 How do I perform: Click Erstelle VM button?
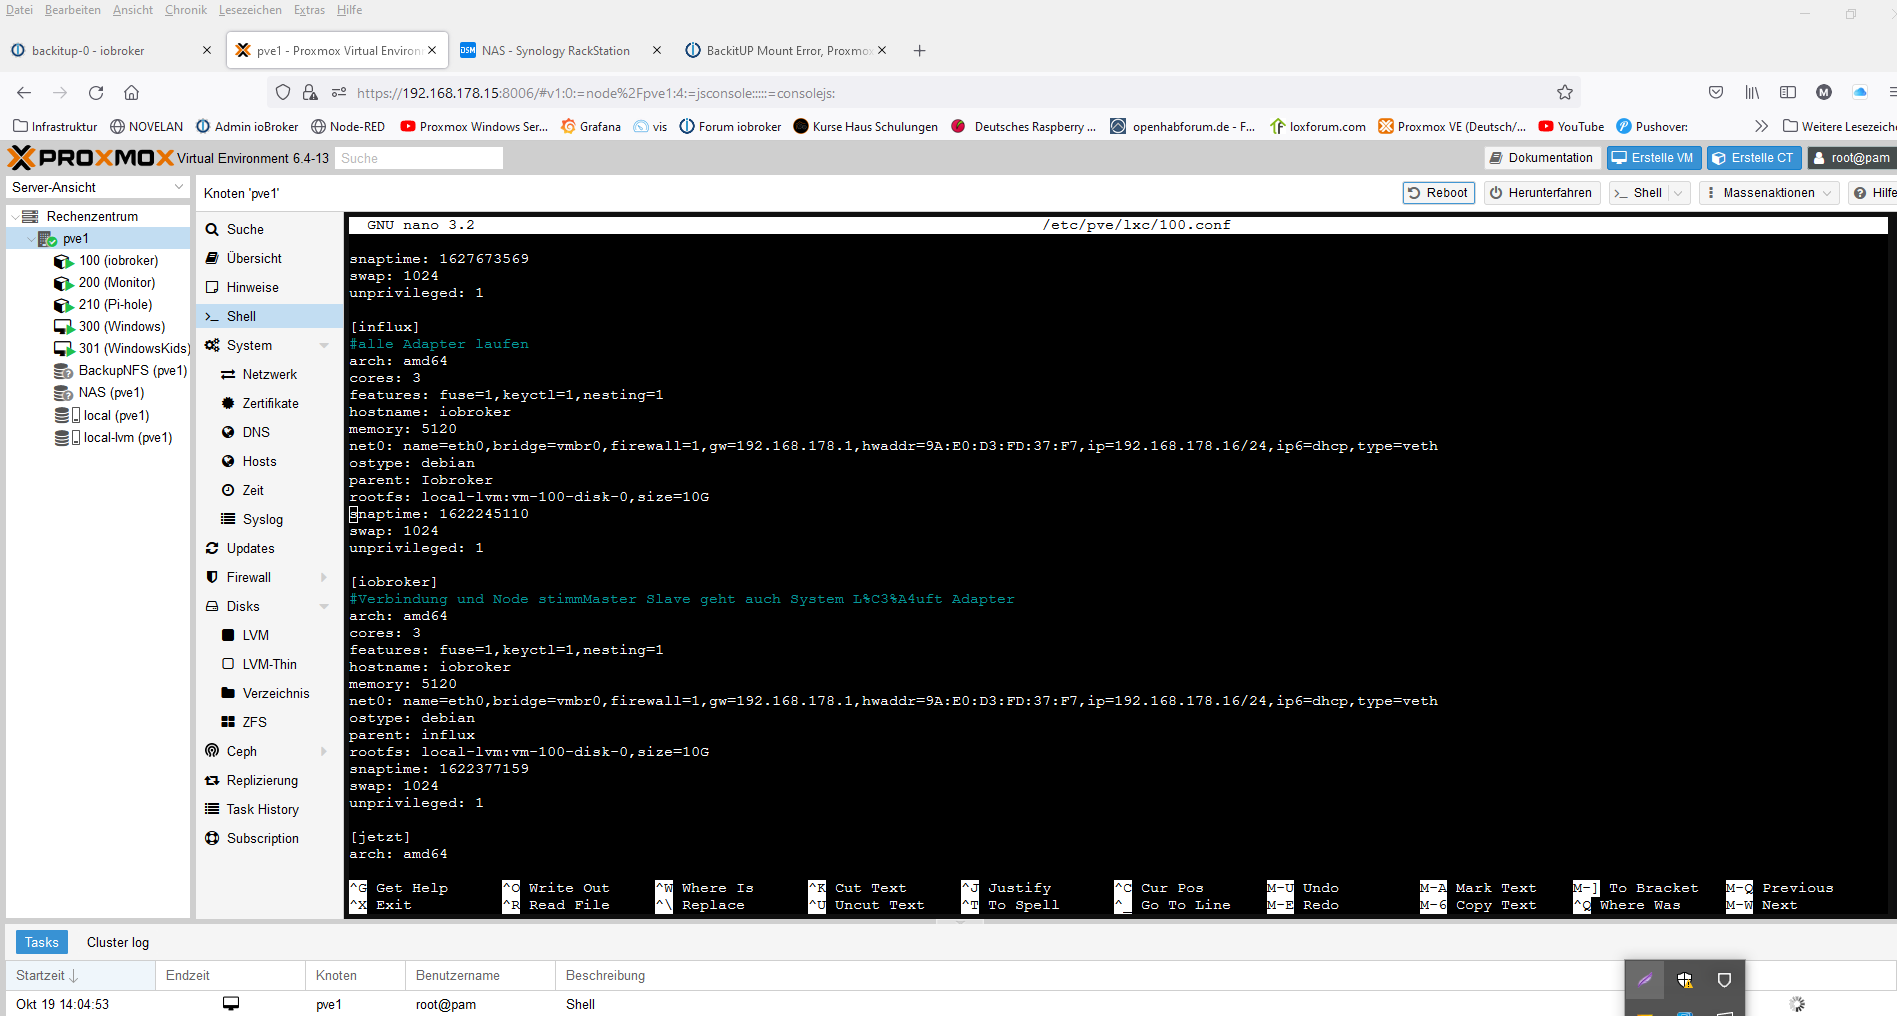tap(1653, 158)
